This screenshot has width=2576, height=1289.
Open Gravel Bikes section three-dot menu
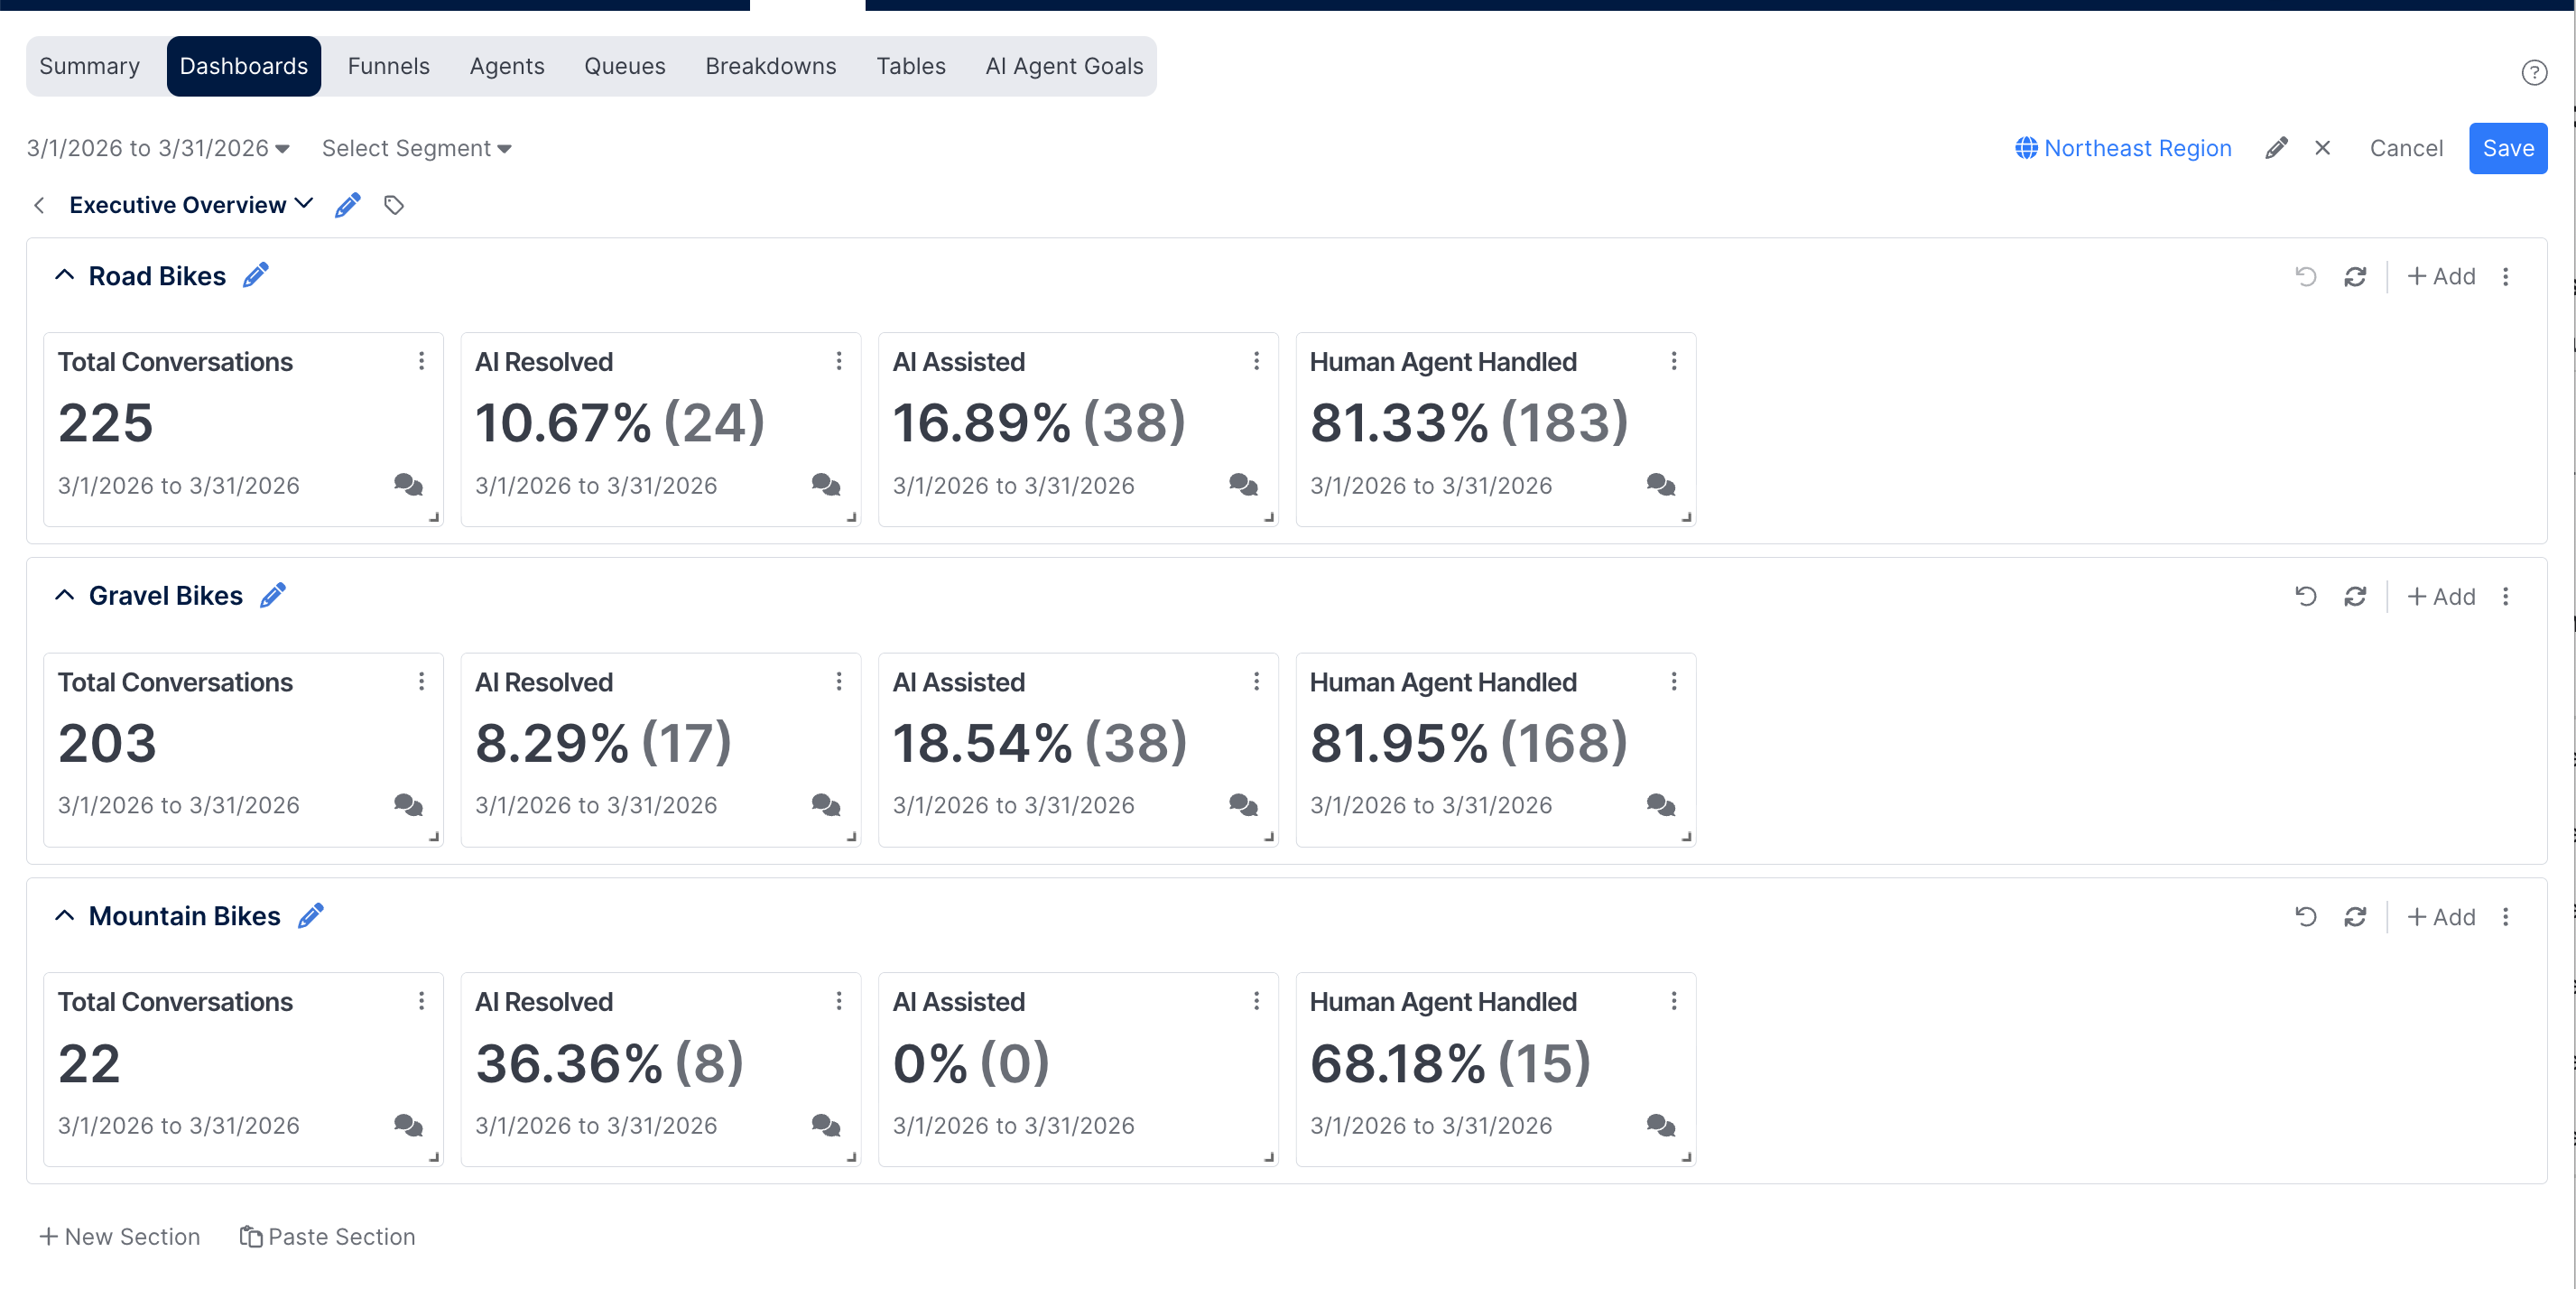pyautogui.click(x=2506, y=596)
